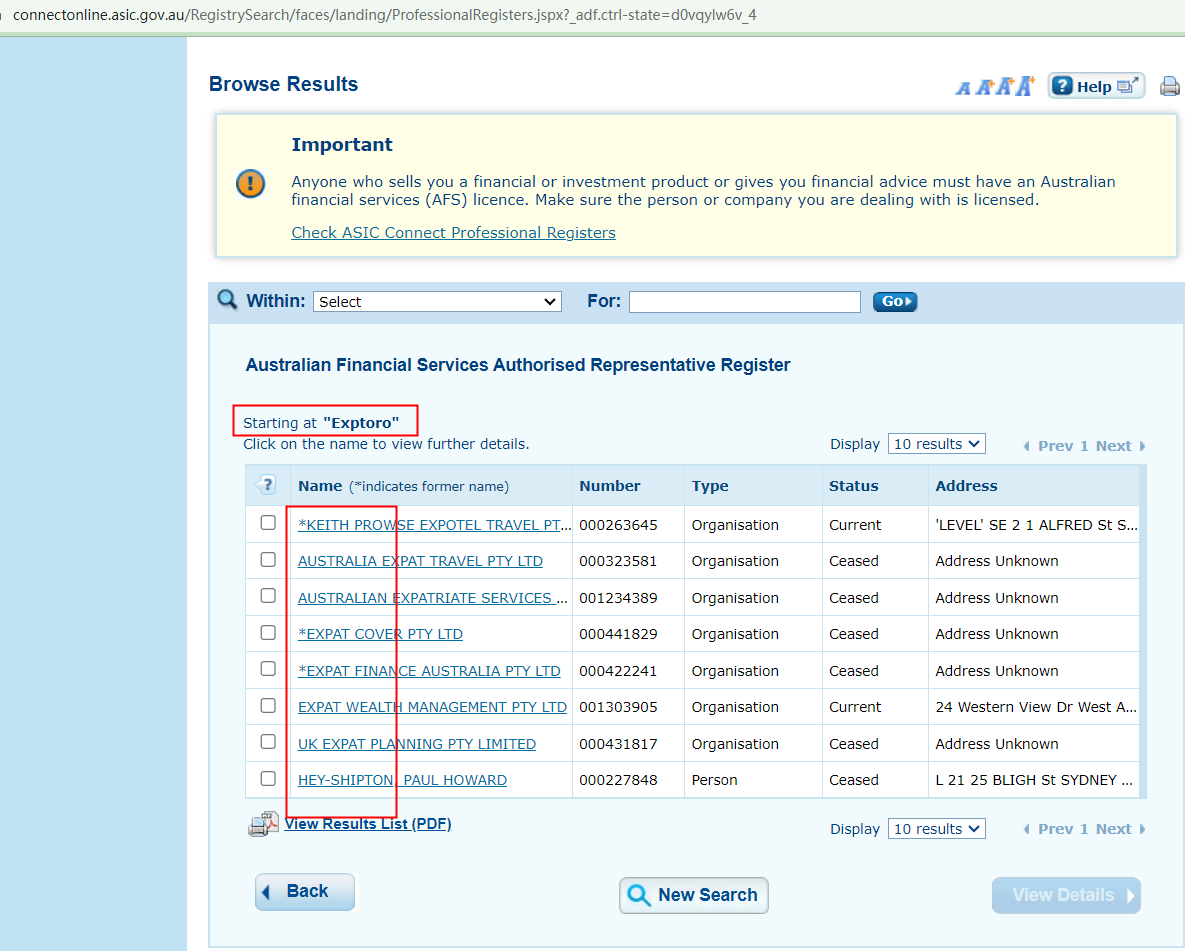Screen dimensions: 1185x951
Task: Click number cell 001303905
Action: coord(618,707)
